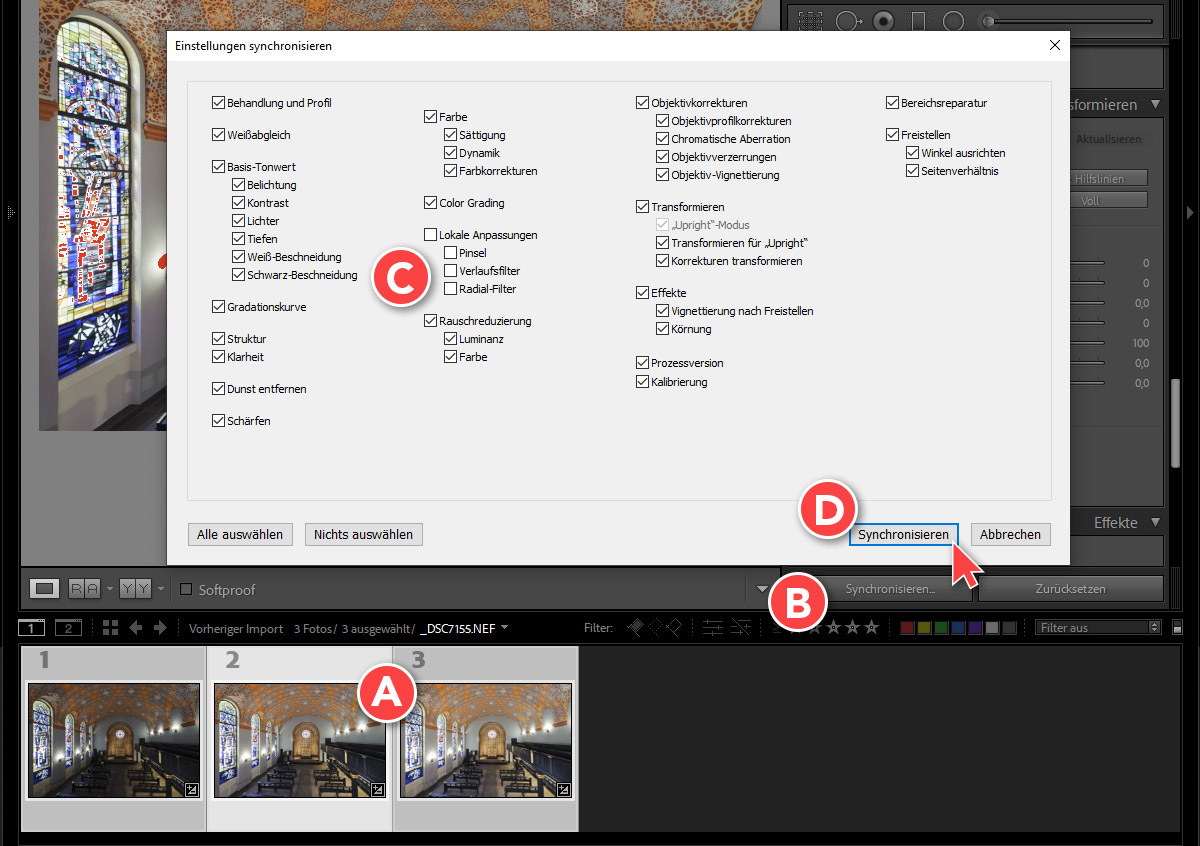Uncheck the Weißabgleich checkbox
Screen dimensions: 1200x846
pyautogui.click(x=219, y=135)
